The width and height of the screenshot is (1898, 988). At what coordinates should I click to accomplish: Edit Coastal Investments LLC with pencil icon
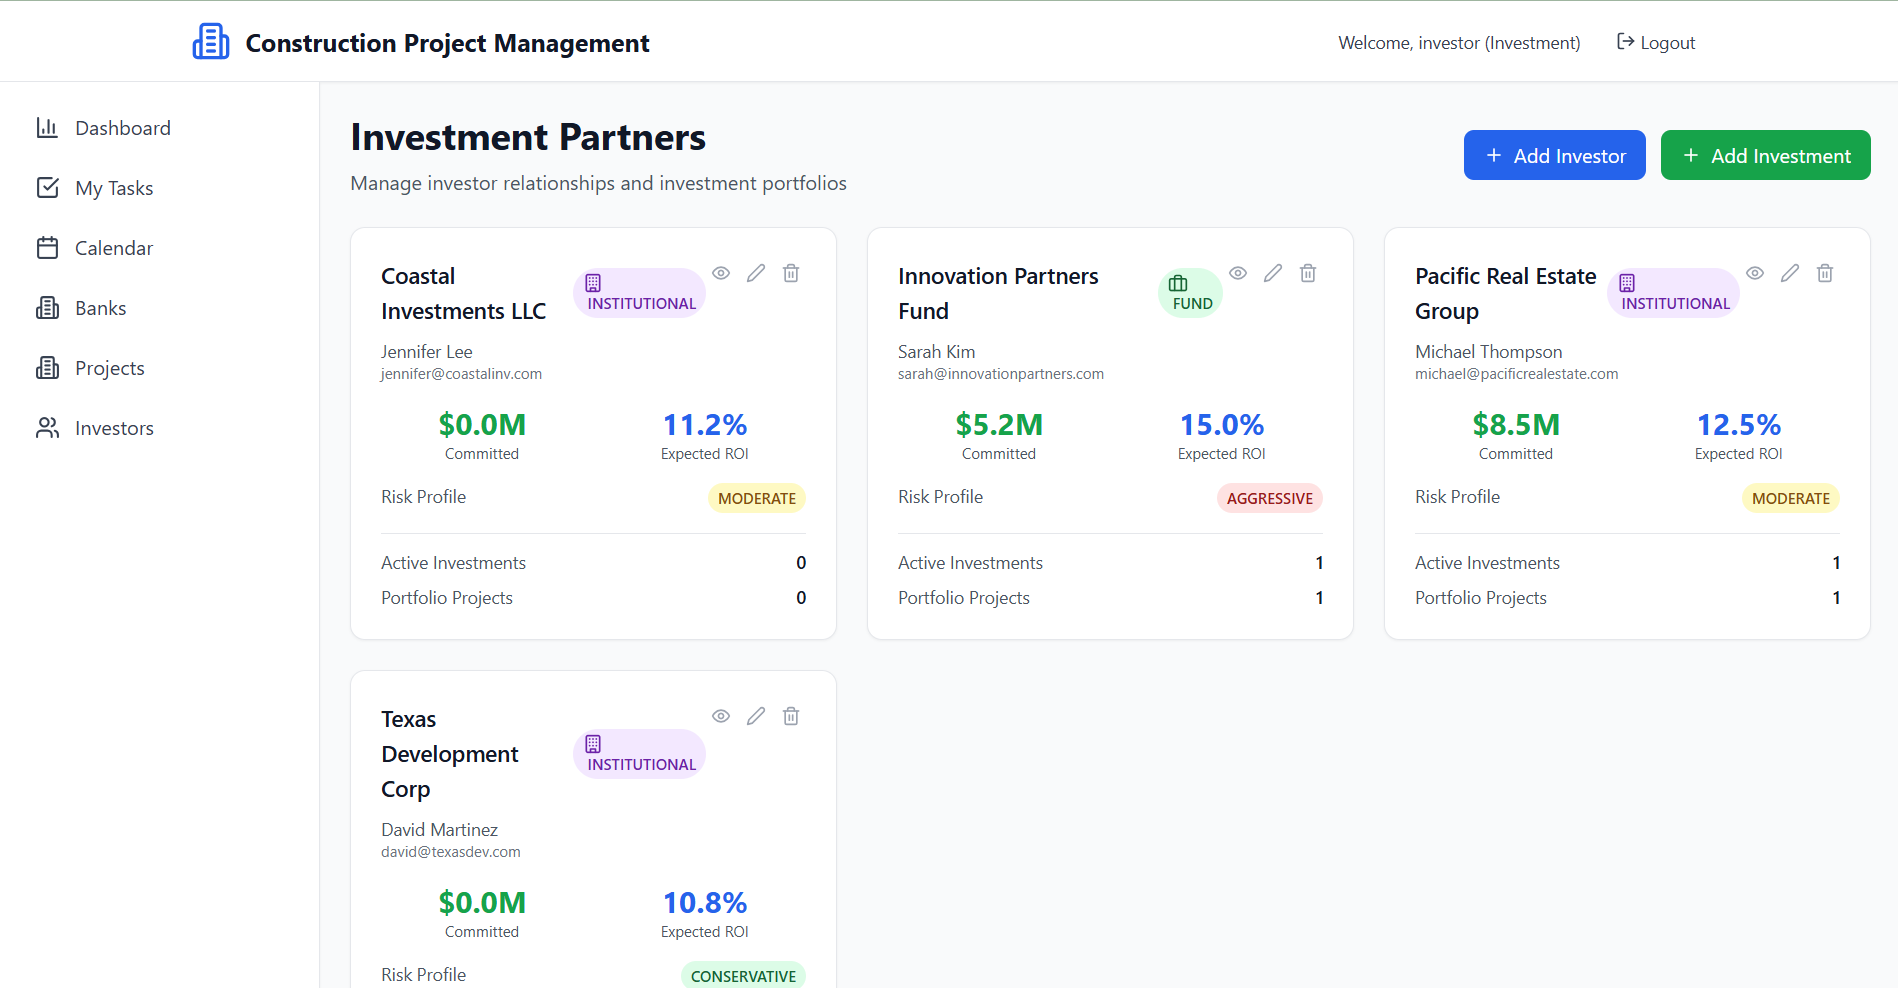point(756,273)
